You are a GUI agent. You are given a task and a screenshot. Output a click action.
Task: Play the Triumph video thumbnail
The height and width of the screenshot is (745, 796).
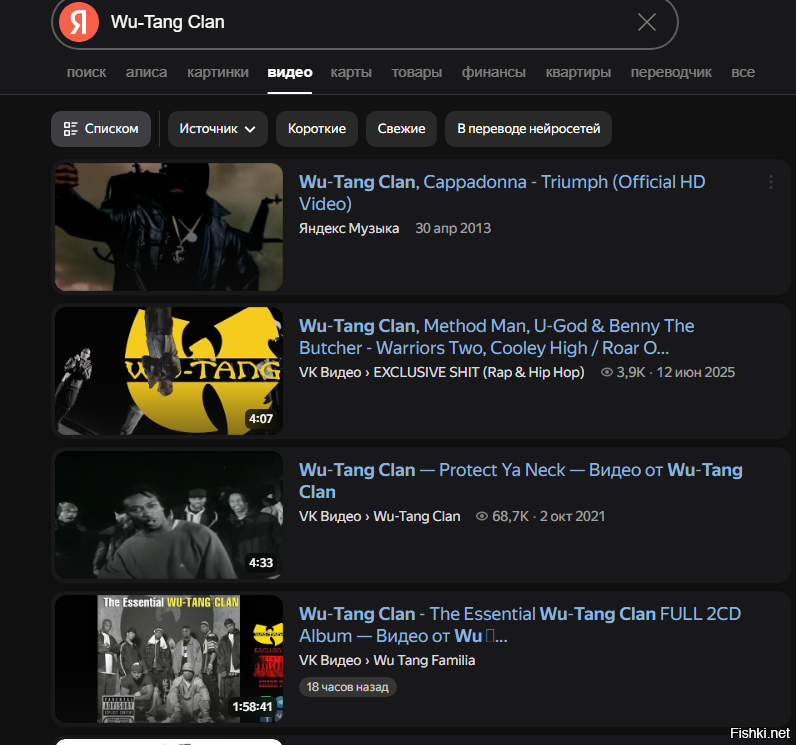point(169,227)
